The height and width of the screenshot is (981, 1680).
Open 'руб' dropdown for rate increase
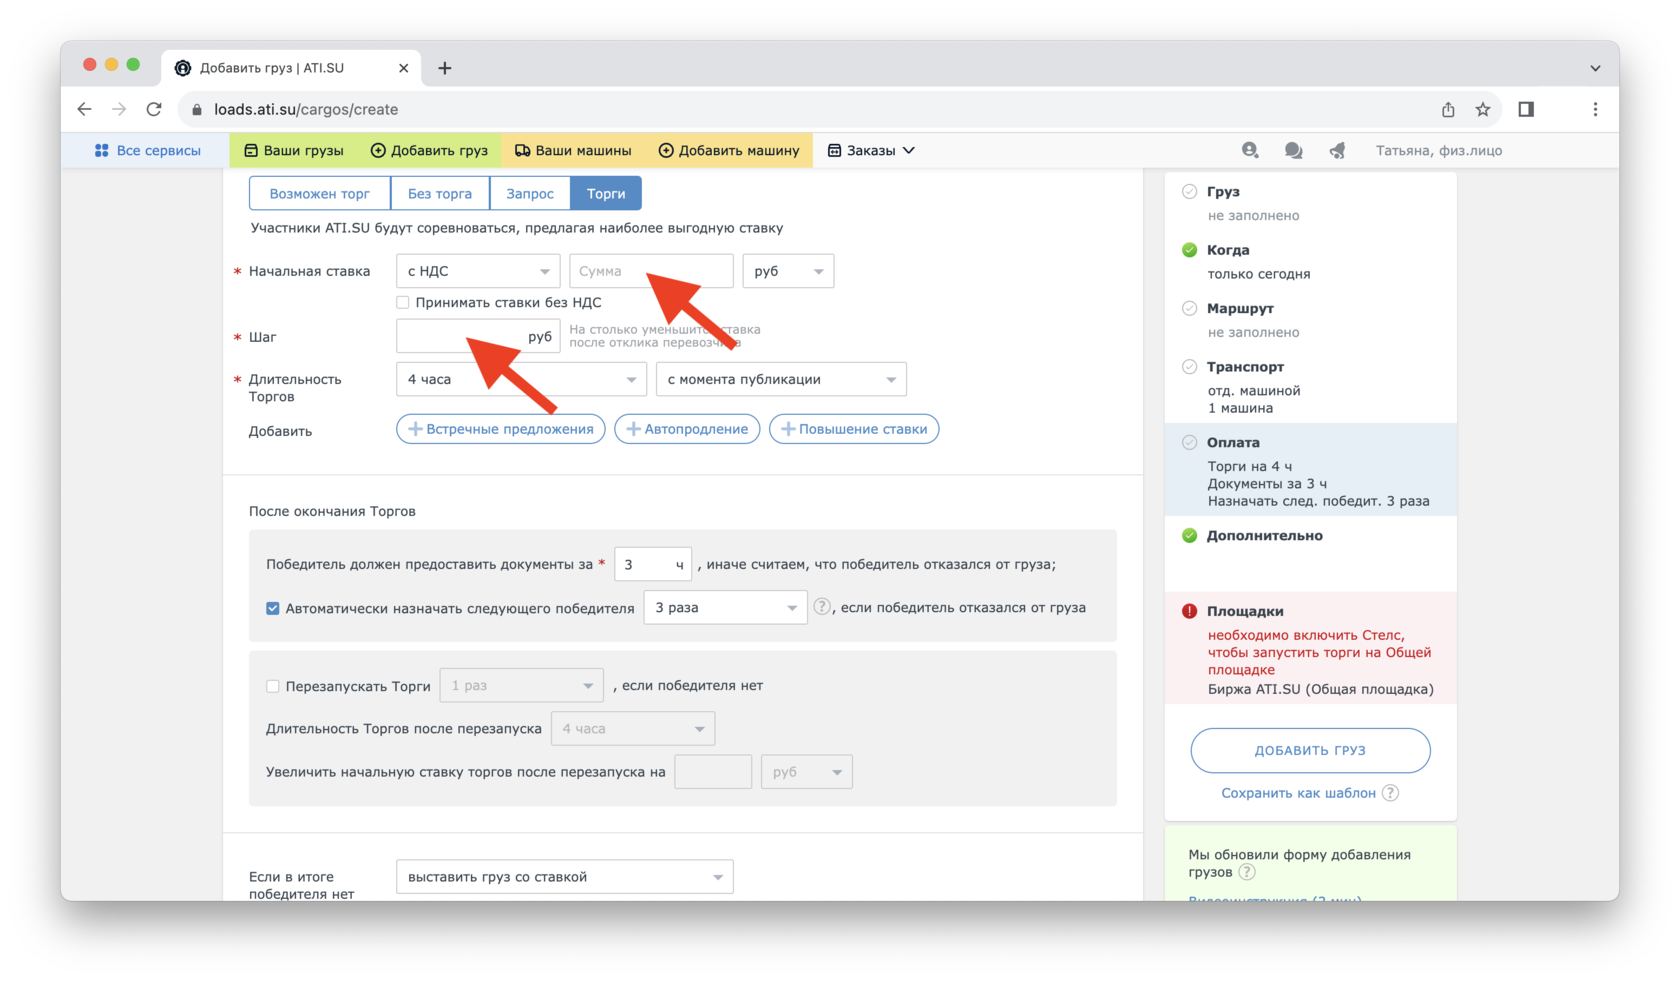coord(807,771)
